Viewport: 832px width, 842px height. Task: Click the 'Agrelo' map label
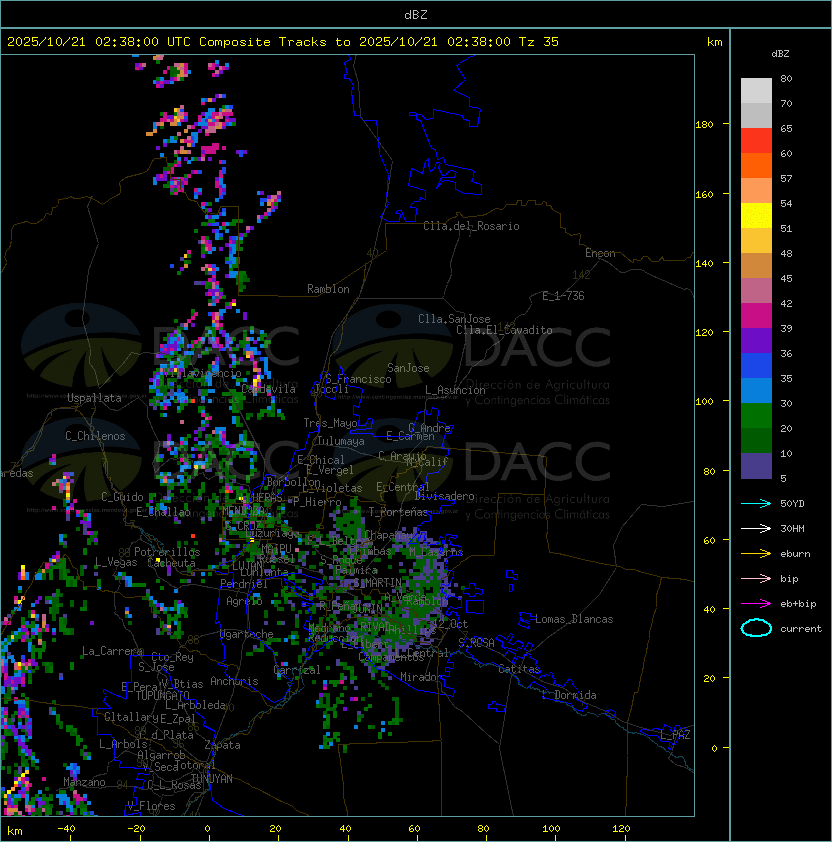tap(244, 601)
